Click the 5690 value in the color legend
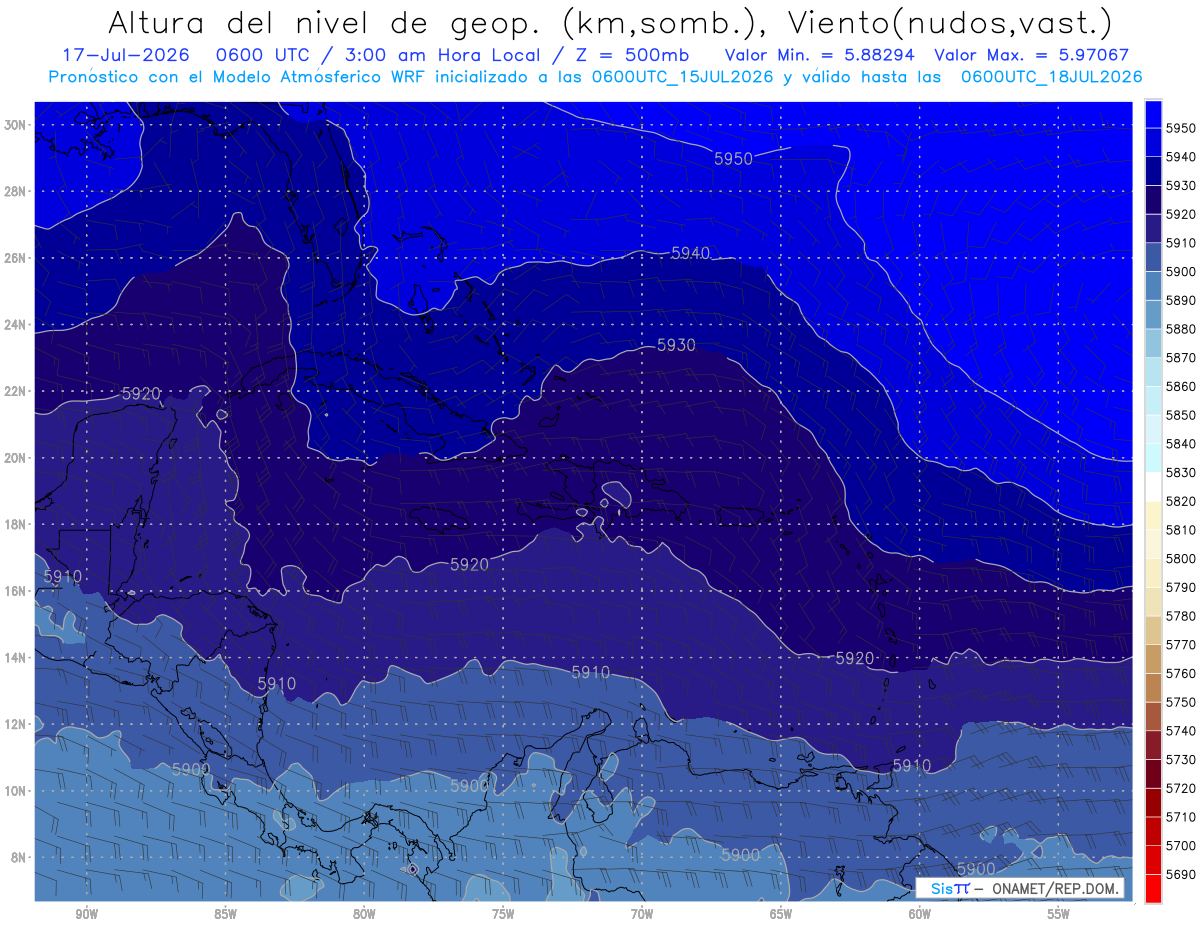The height and width of the screenshot is (927, 1200). point(1180,874)
